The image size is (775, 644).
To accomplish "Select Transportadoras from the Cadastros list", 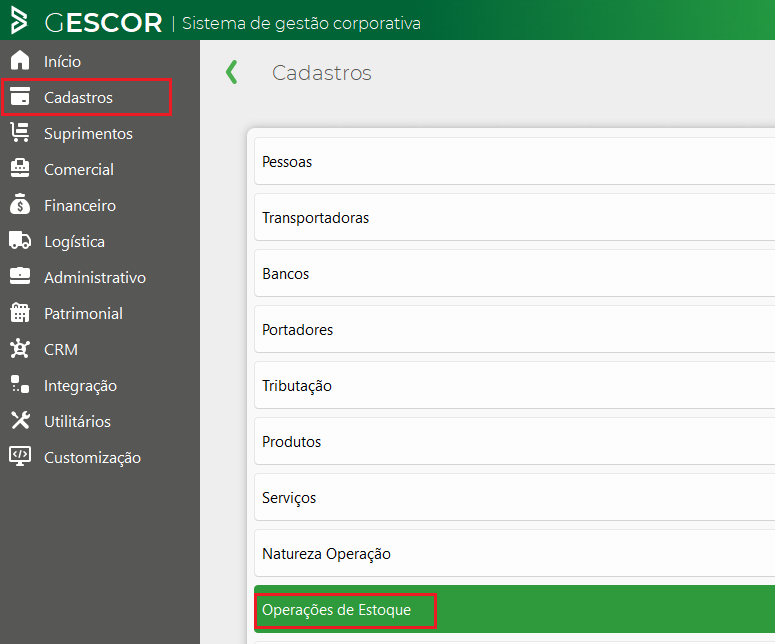I will point(515,217).
